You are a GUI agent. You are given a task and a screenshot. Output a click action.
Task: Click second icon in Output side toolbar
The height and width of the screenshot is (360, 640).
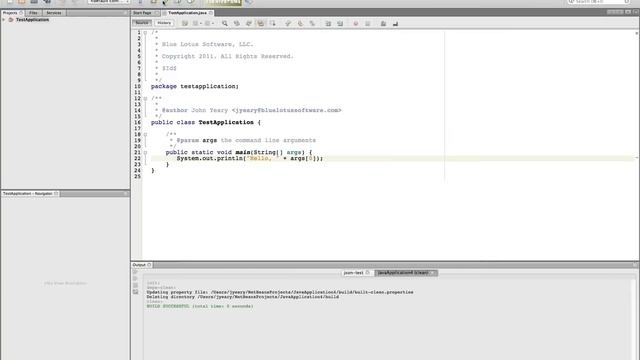(x=136, y=278)
